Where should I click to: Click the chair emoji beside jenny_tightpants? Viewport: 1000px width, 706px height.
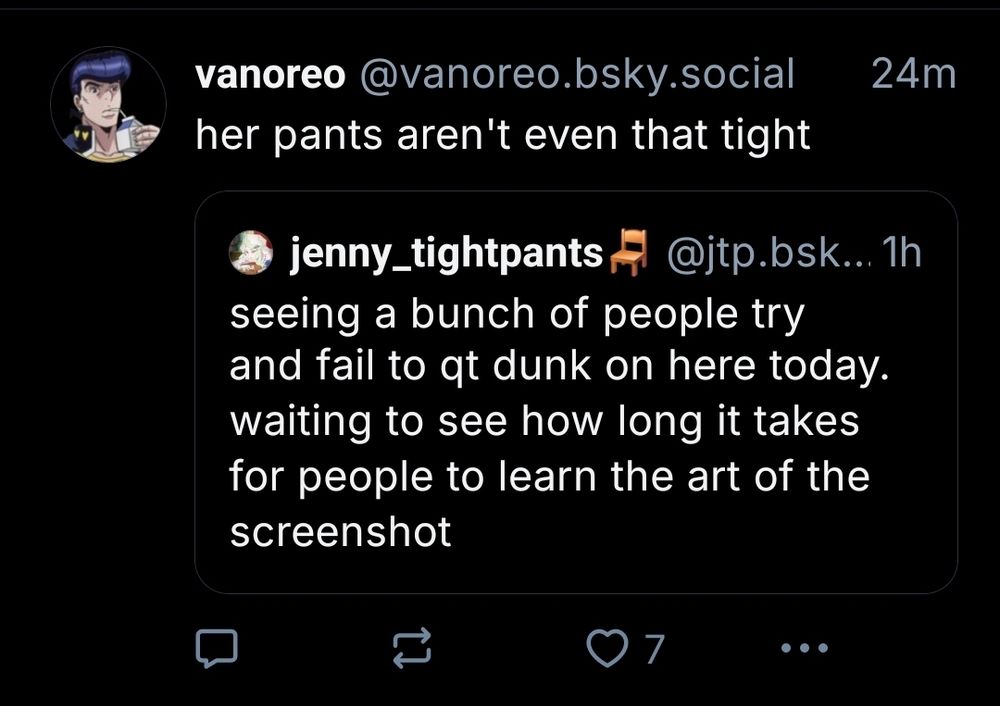pyautogui.click(x=629, y=252)
